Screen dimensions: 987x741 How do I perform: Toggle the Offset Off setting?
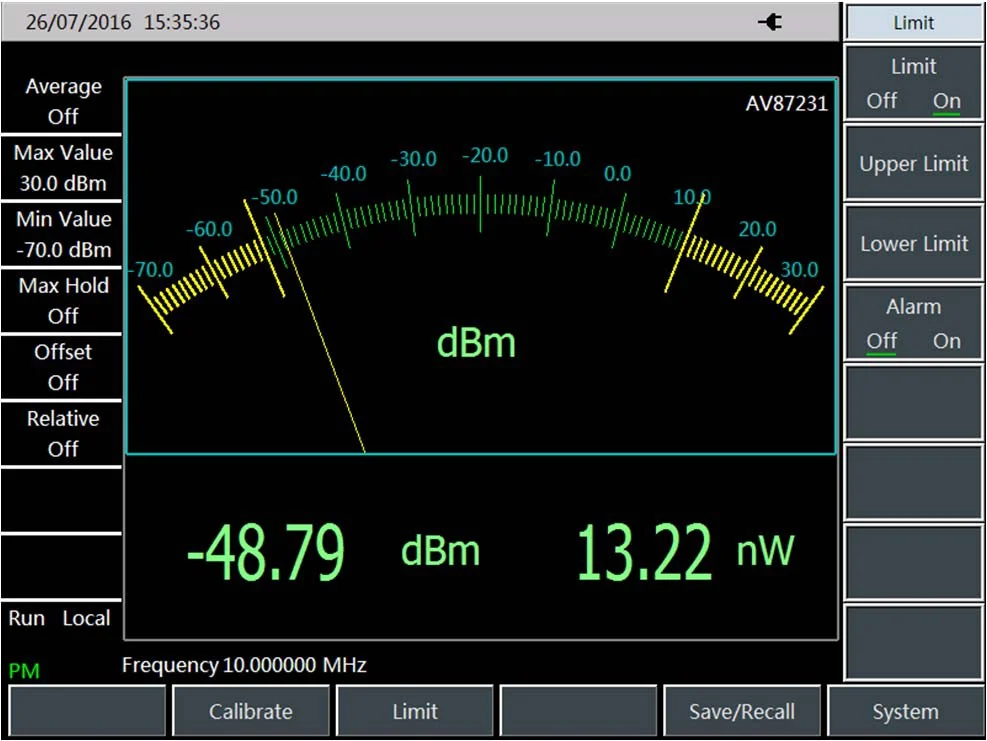62,367
